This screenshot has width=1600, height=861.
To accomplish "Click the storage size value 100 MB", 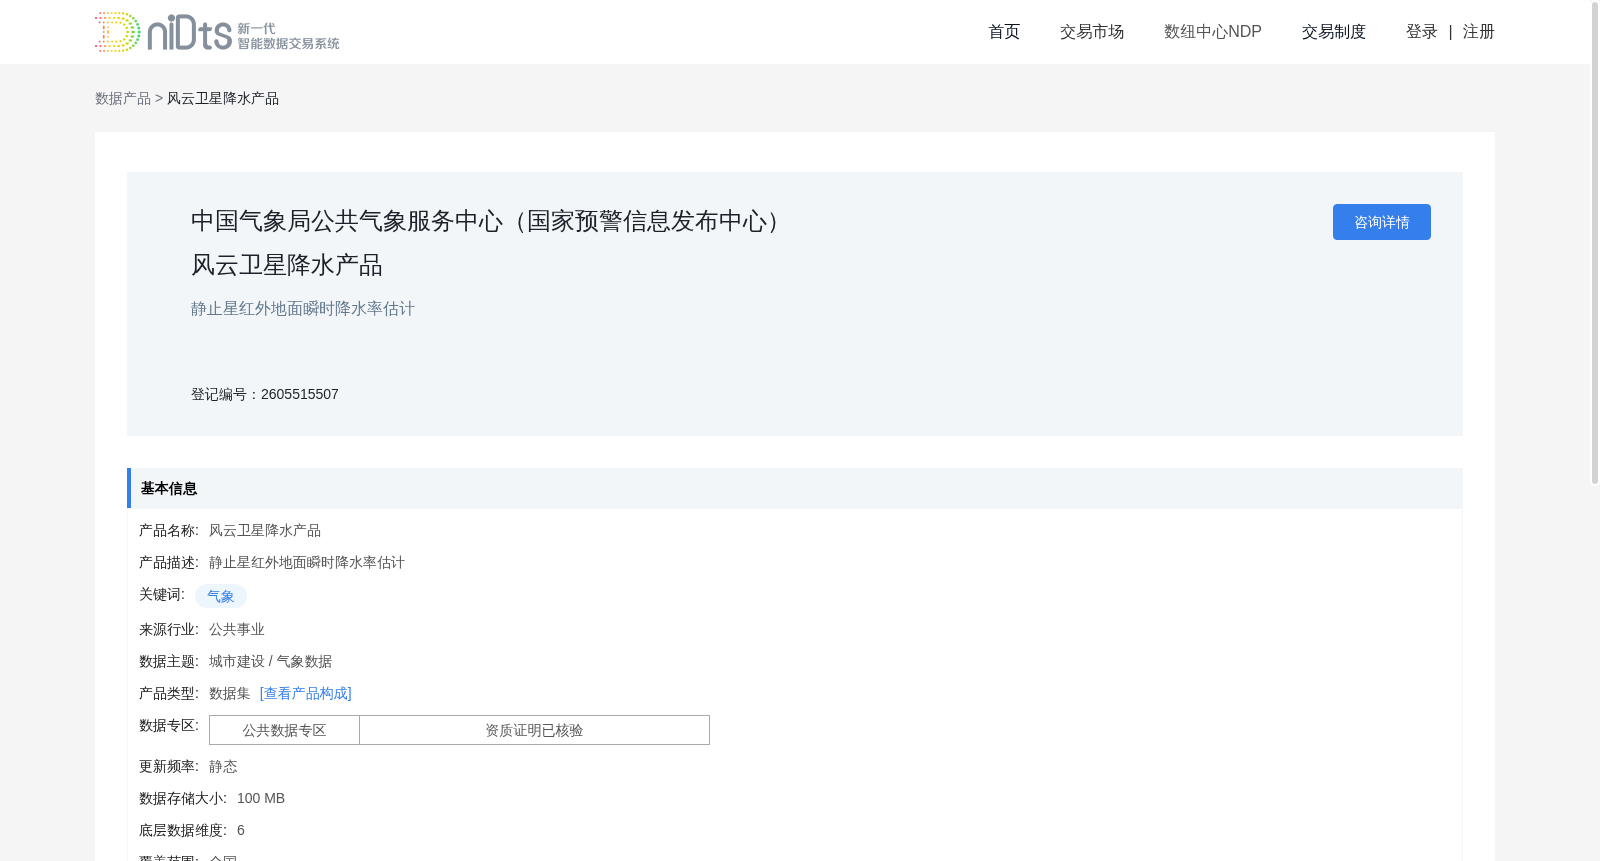I will tap(261, 798).
